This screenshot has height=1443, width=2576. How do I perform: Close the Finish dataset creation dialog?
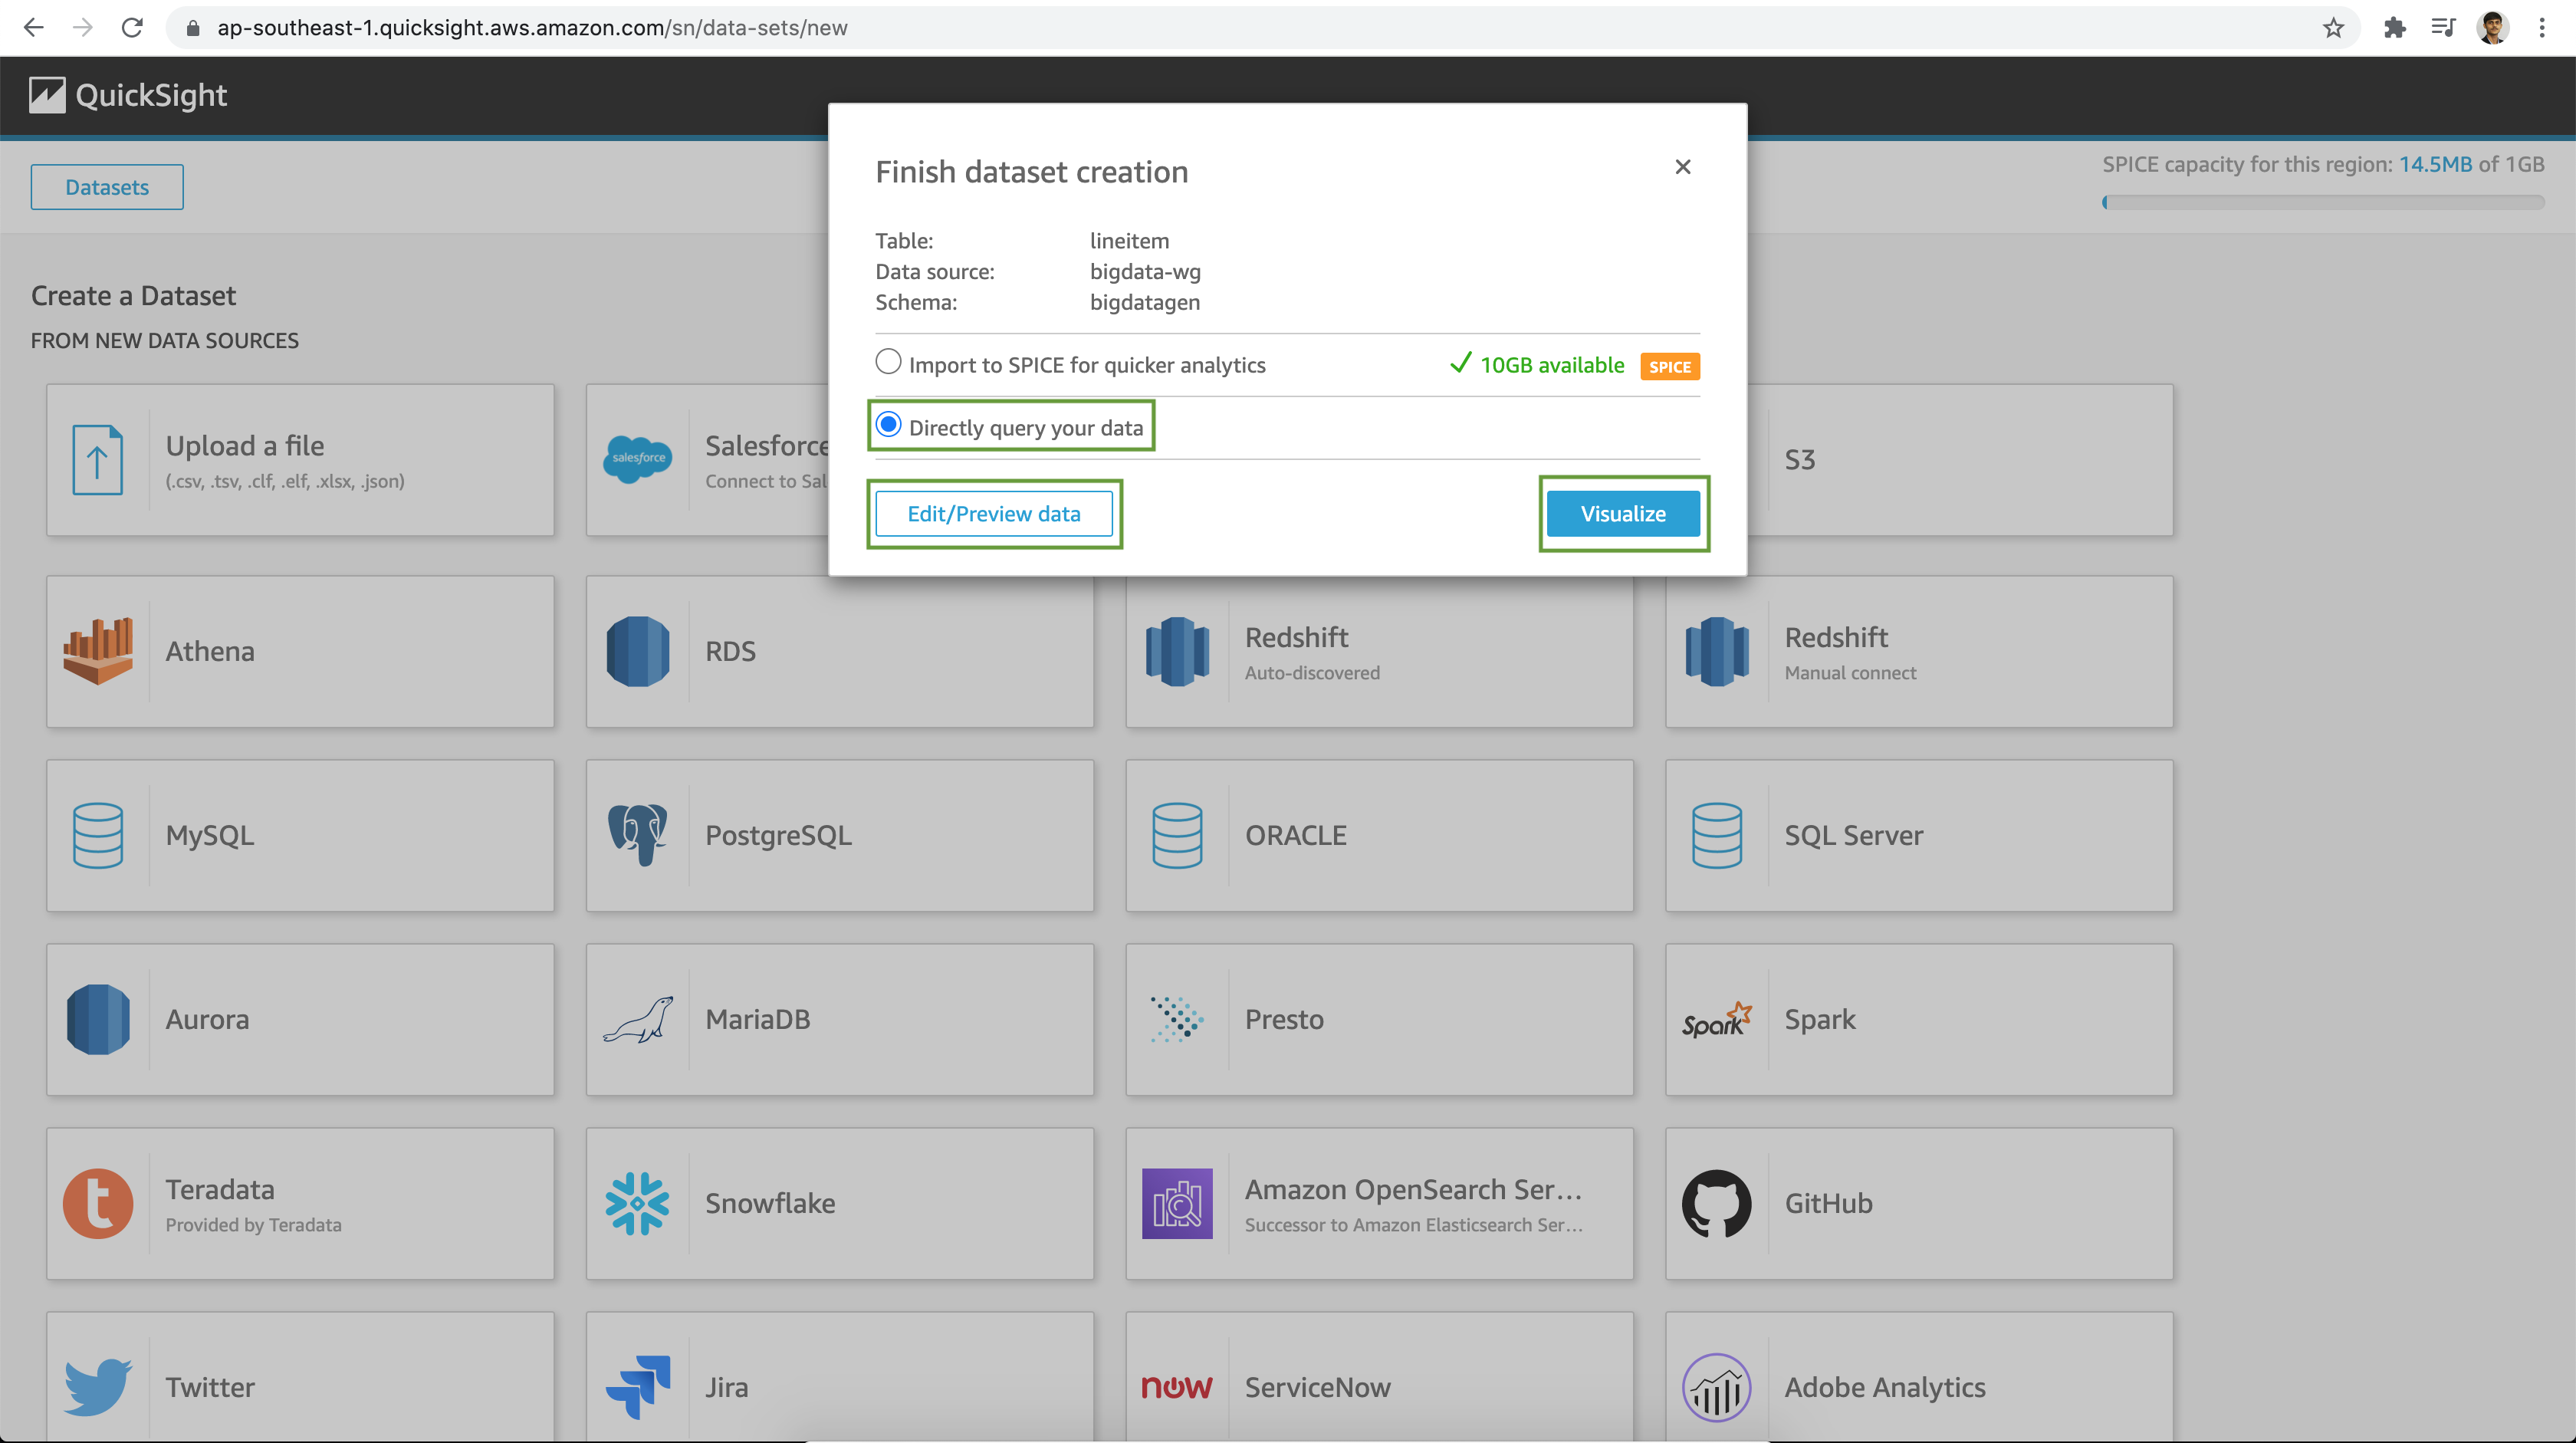pyautogui.click(x=1683, y=167)
